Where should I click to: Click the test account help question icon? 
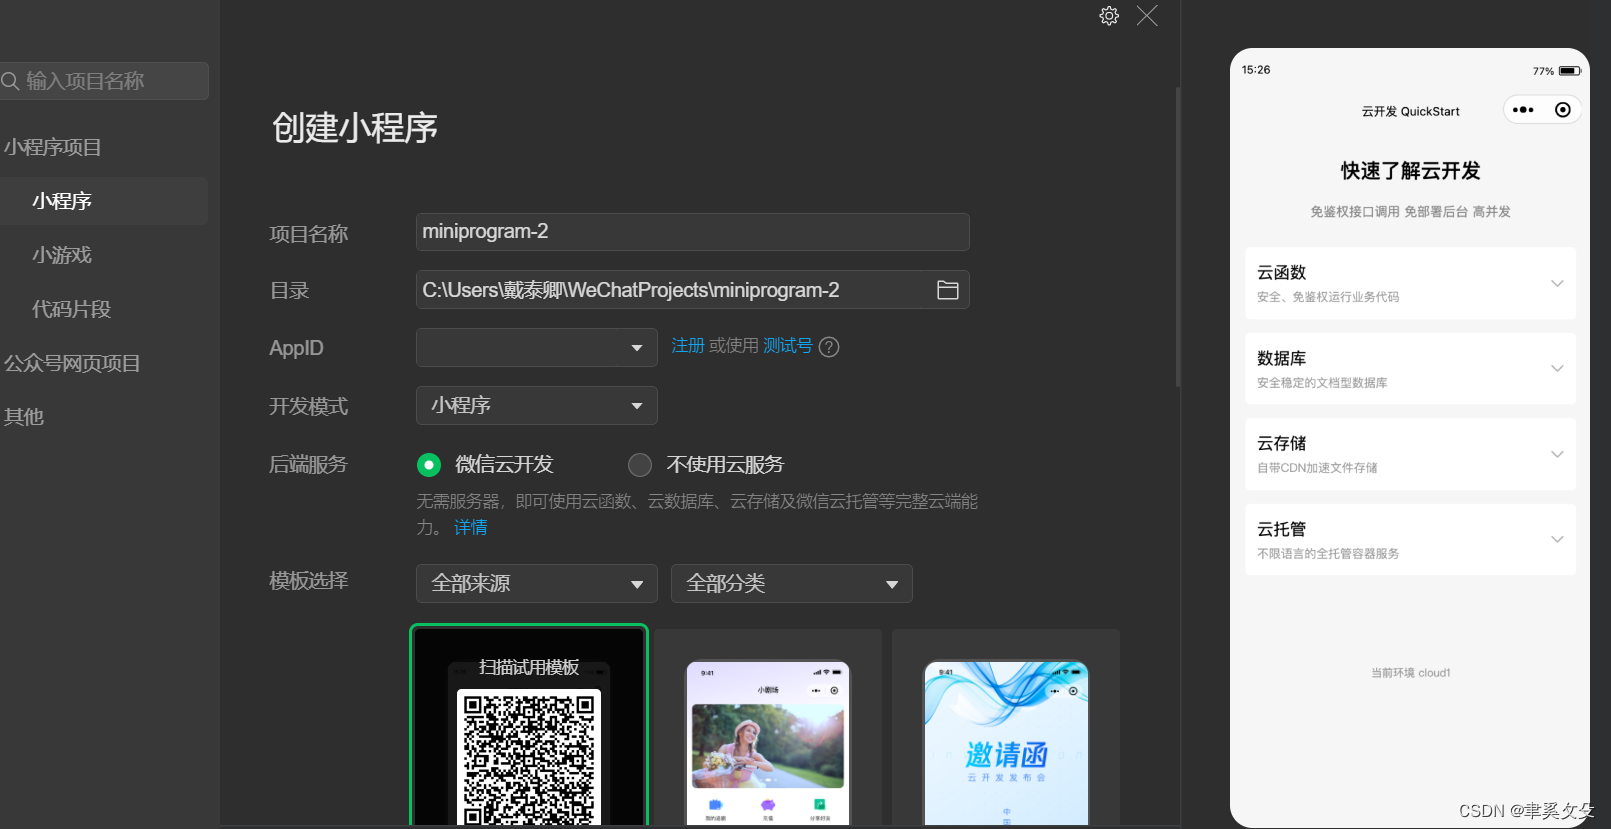[x=829, y=347]
